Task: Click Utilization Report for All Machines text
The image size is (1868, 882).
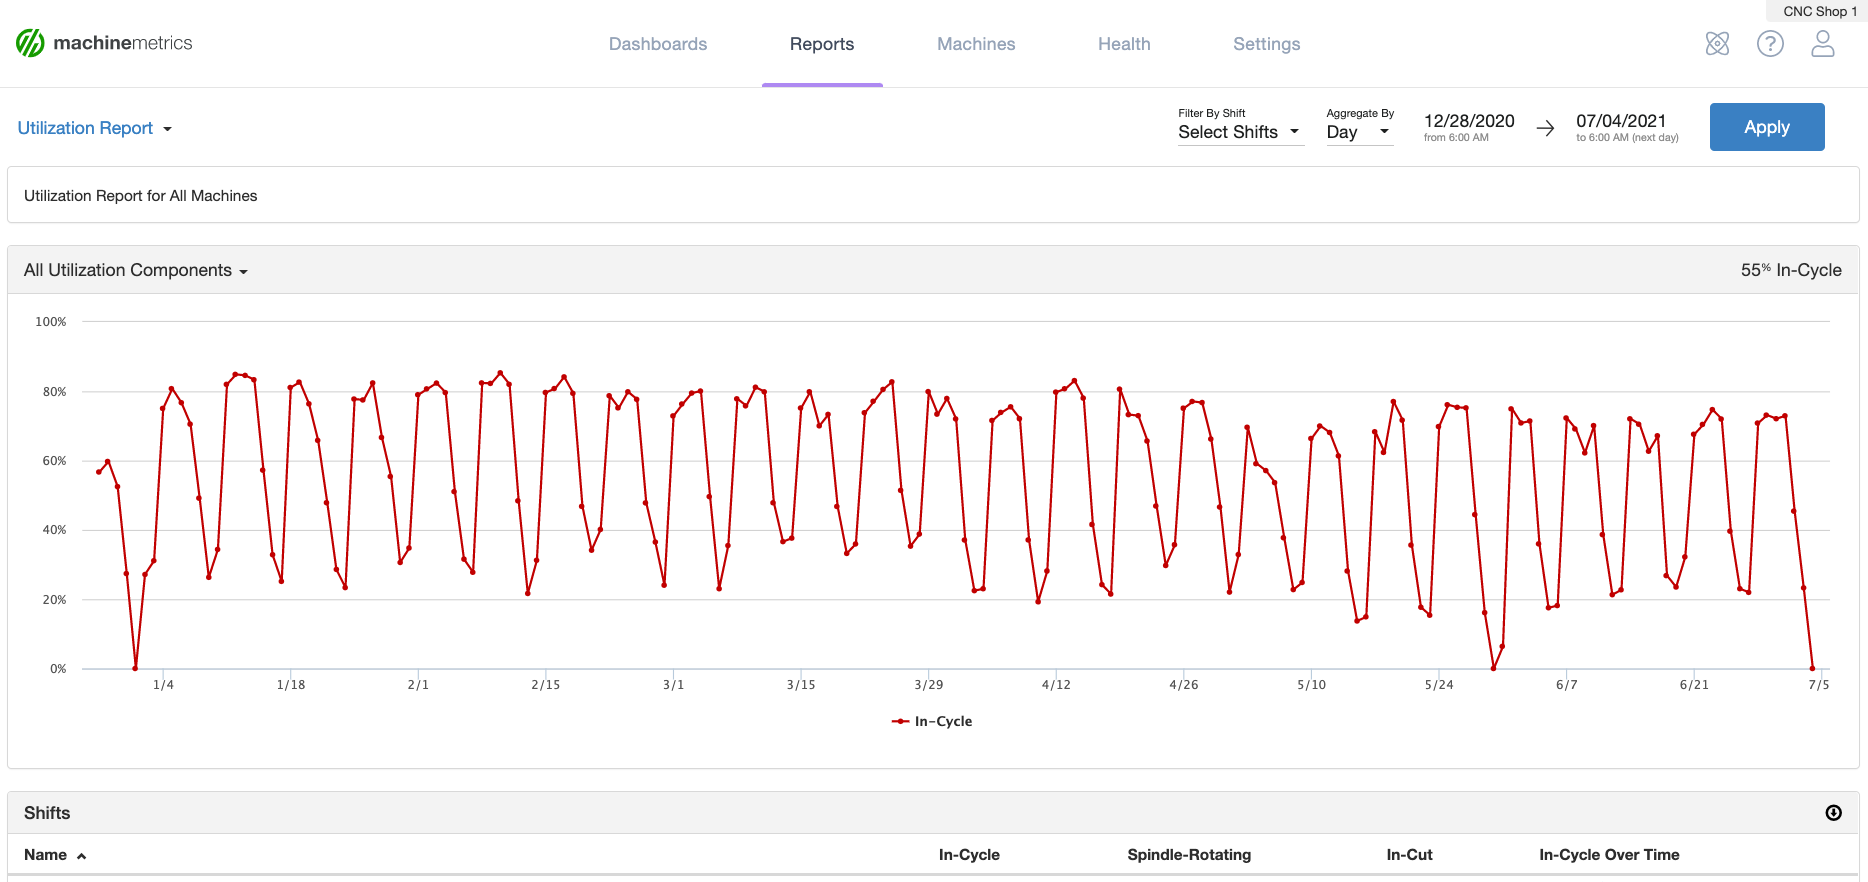Action: (141, 196)
